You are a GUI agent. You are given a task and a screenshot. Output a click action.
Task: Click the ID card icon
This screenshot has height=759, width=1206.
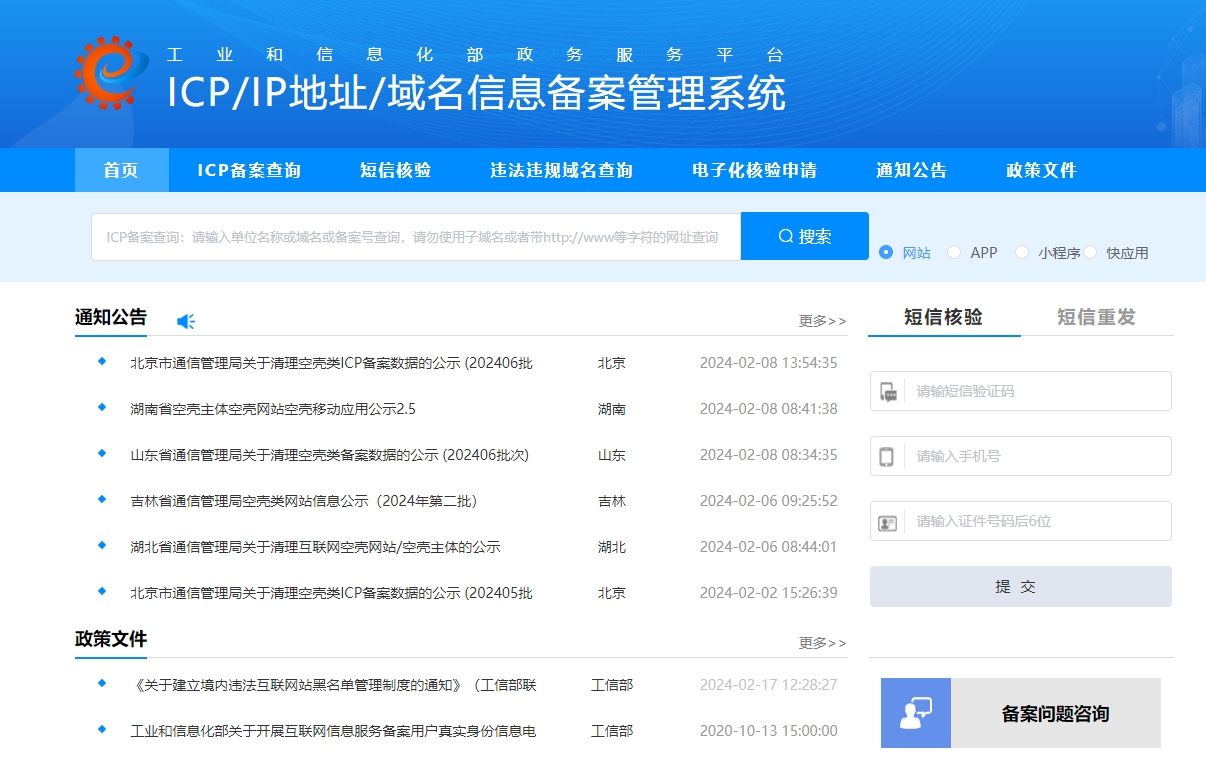887,522
